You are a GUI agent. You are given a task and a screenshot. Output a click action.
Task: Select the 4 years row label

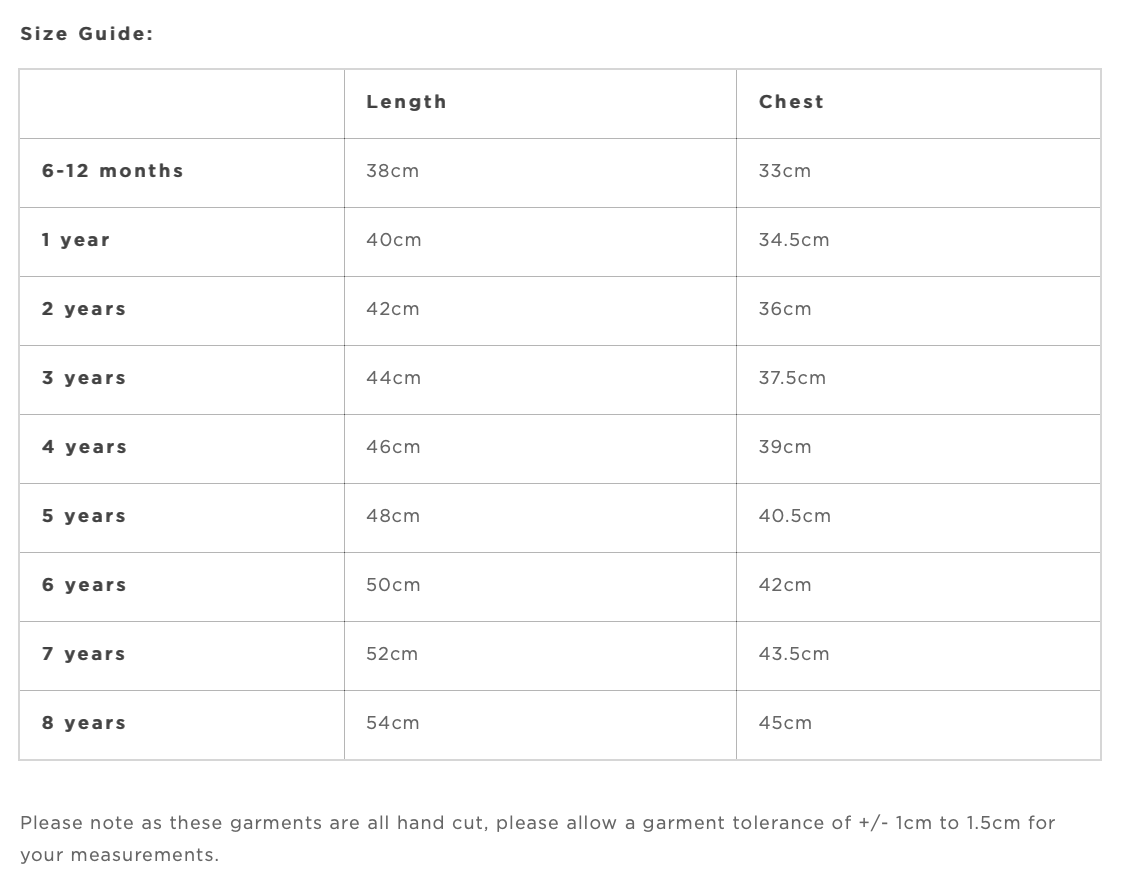[84, 447]
